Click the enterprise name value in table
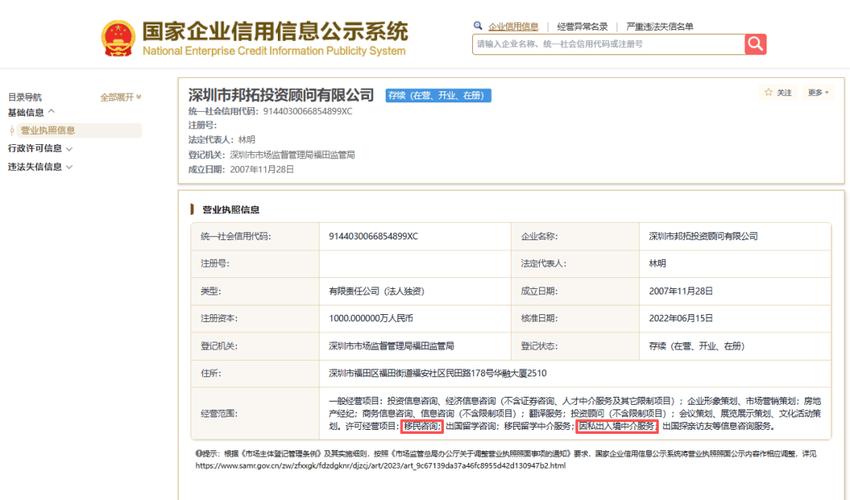The image size is (850, 500). pyautogui.click(x=703, y=236)
